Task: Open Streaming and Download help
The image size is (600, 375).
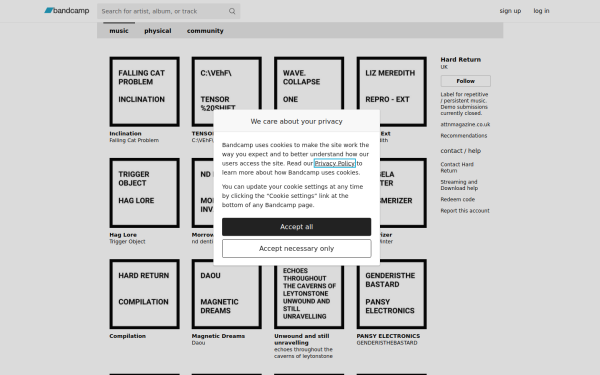Action: click(459, 185)
